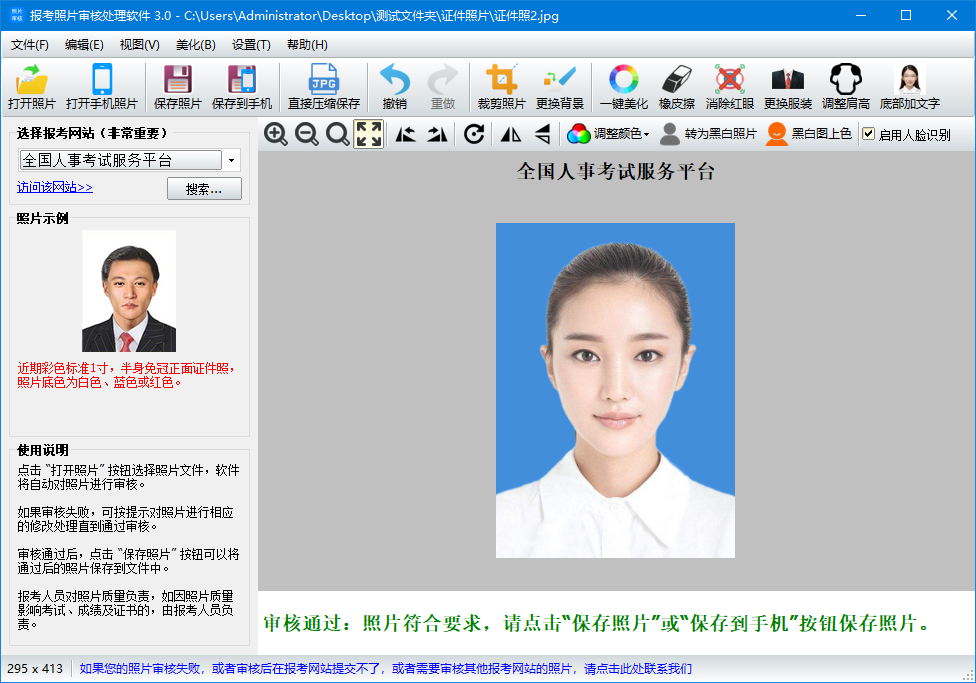Click the 底部加文字 icon

909,87
